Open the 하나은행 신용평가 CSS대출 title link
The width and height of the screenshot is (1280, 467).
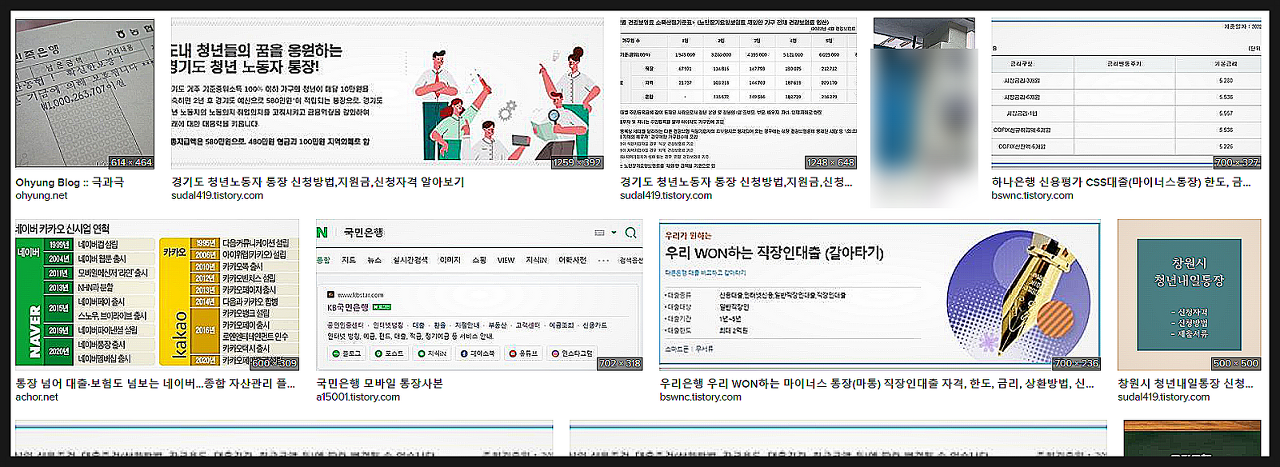coord(1121,183)
